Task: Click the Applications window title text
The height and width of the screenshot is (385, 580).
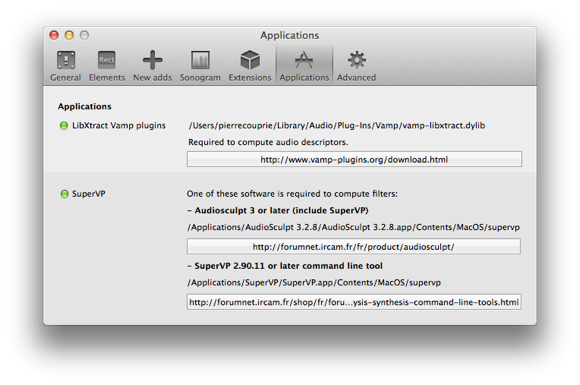Action: click(x=290, y=36)
